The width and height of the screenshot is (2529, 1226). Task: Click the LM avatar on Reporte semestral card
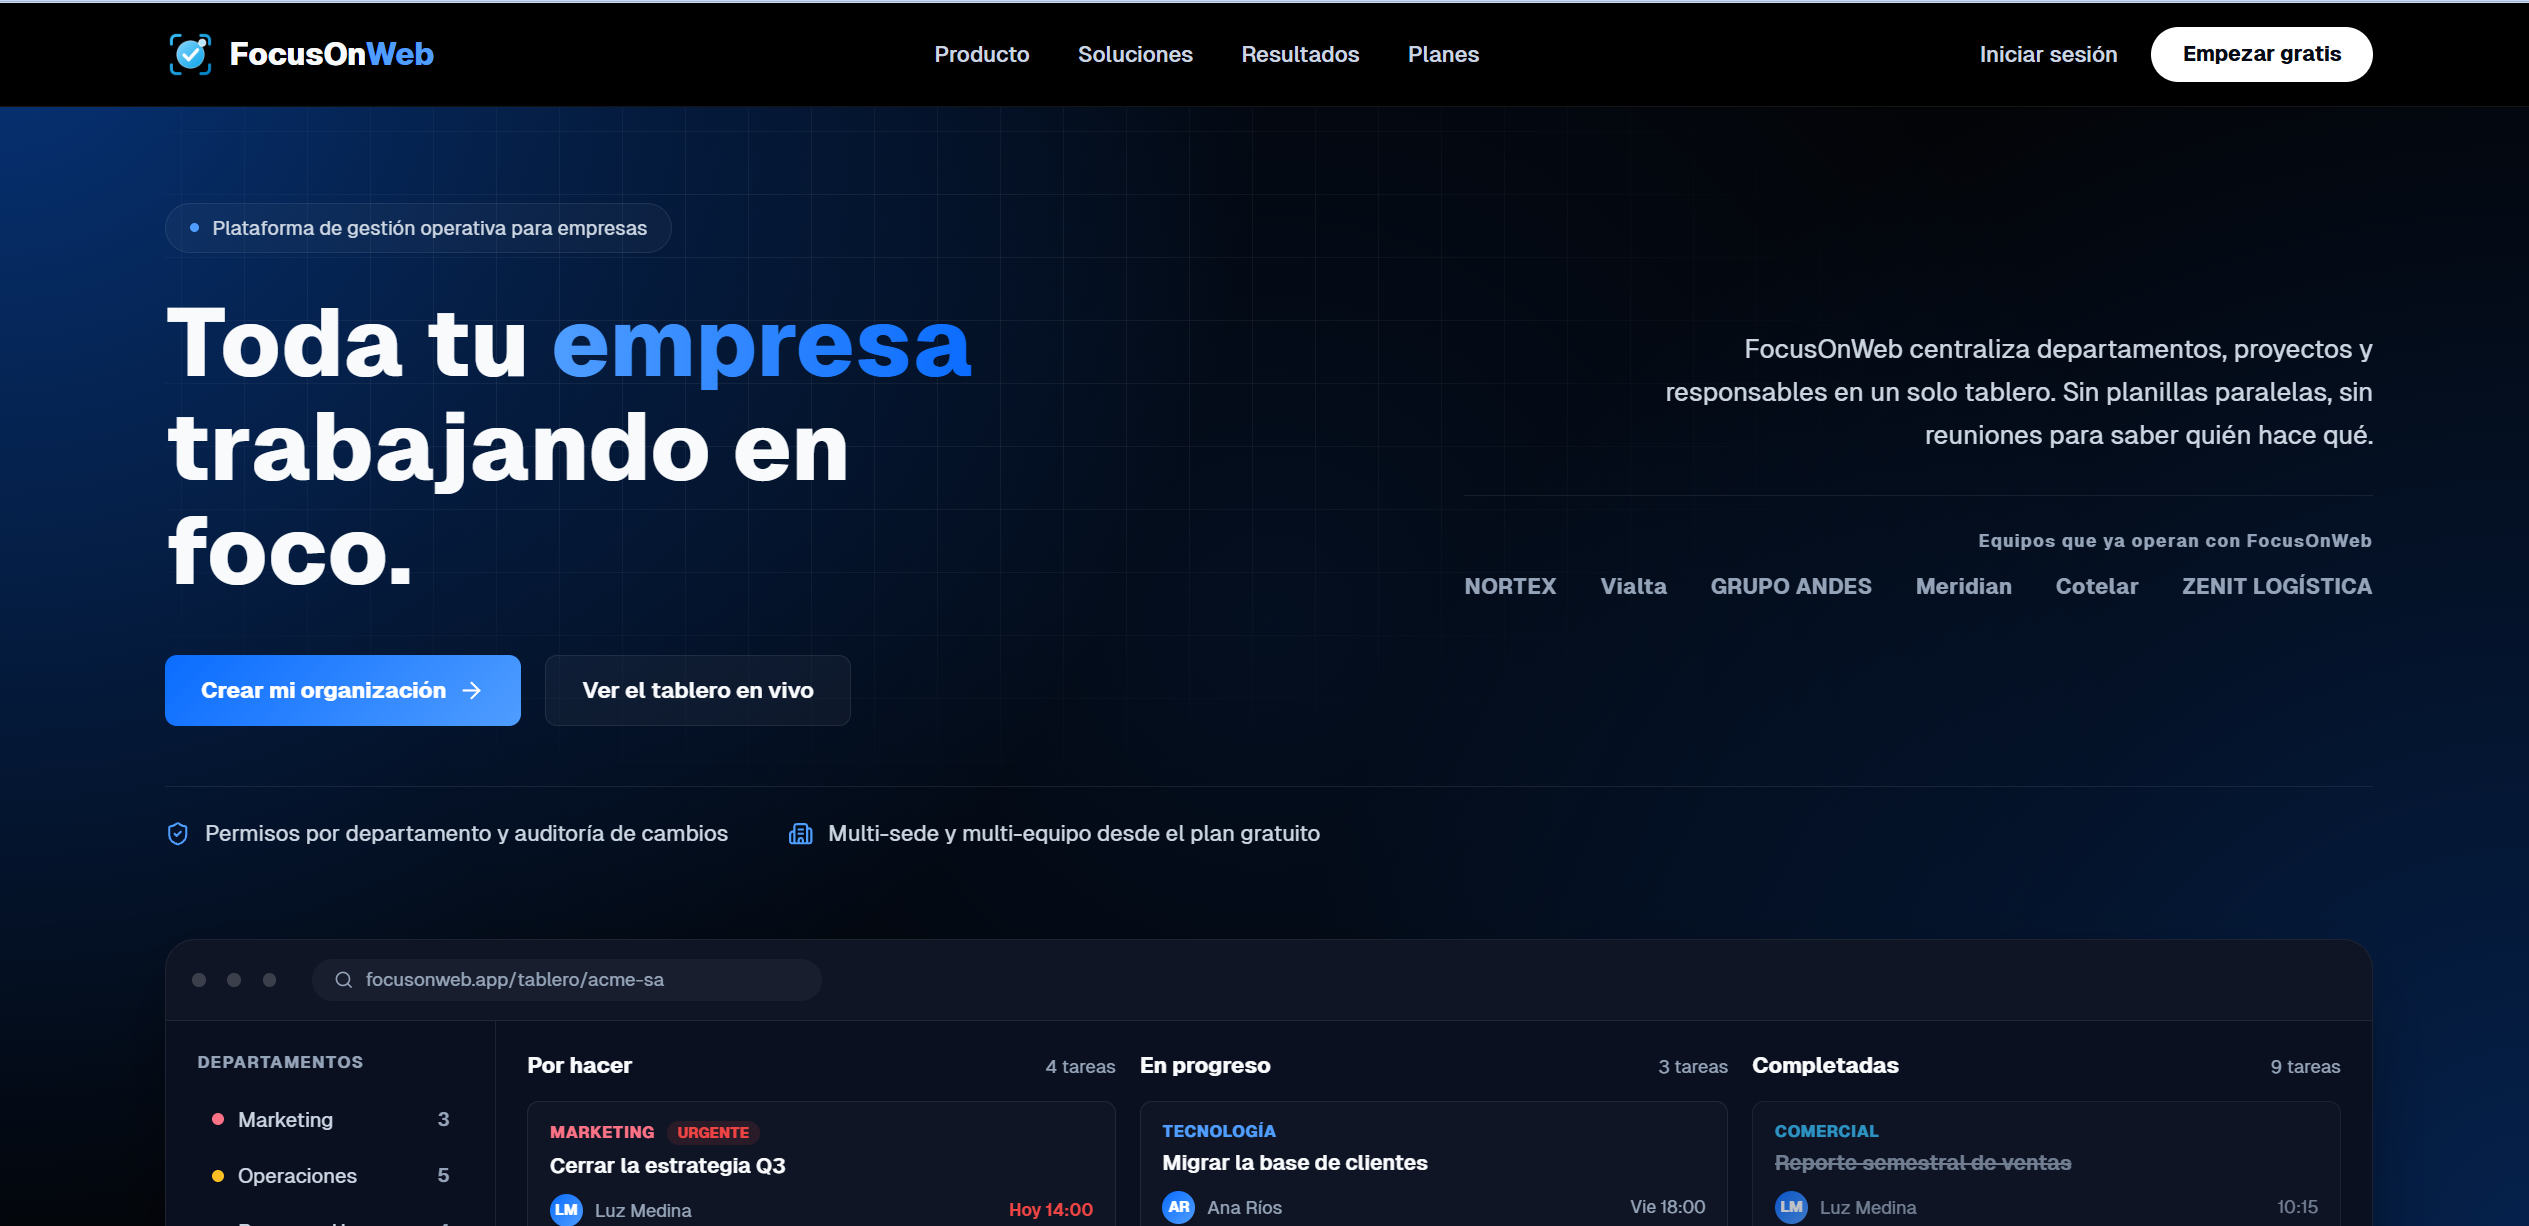[1791, 1207]
